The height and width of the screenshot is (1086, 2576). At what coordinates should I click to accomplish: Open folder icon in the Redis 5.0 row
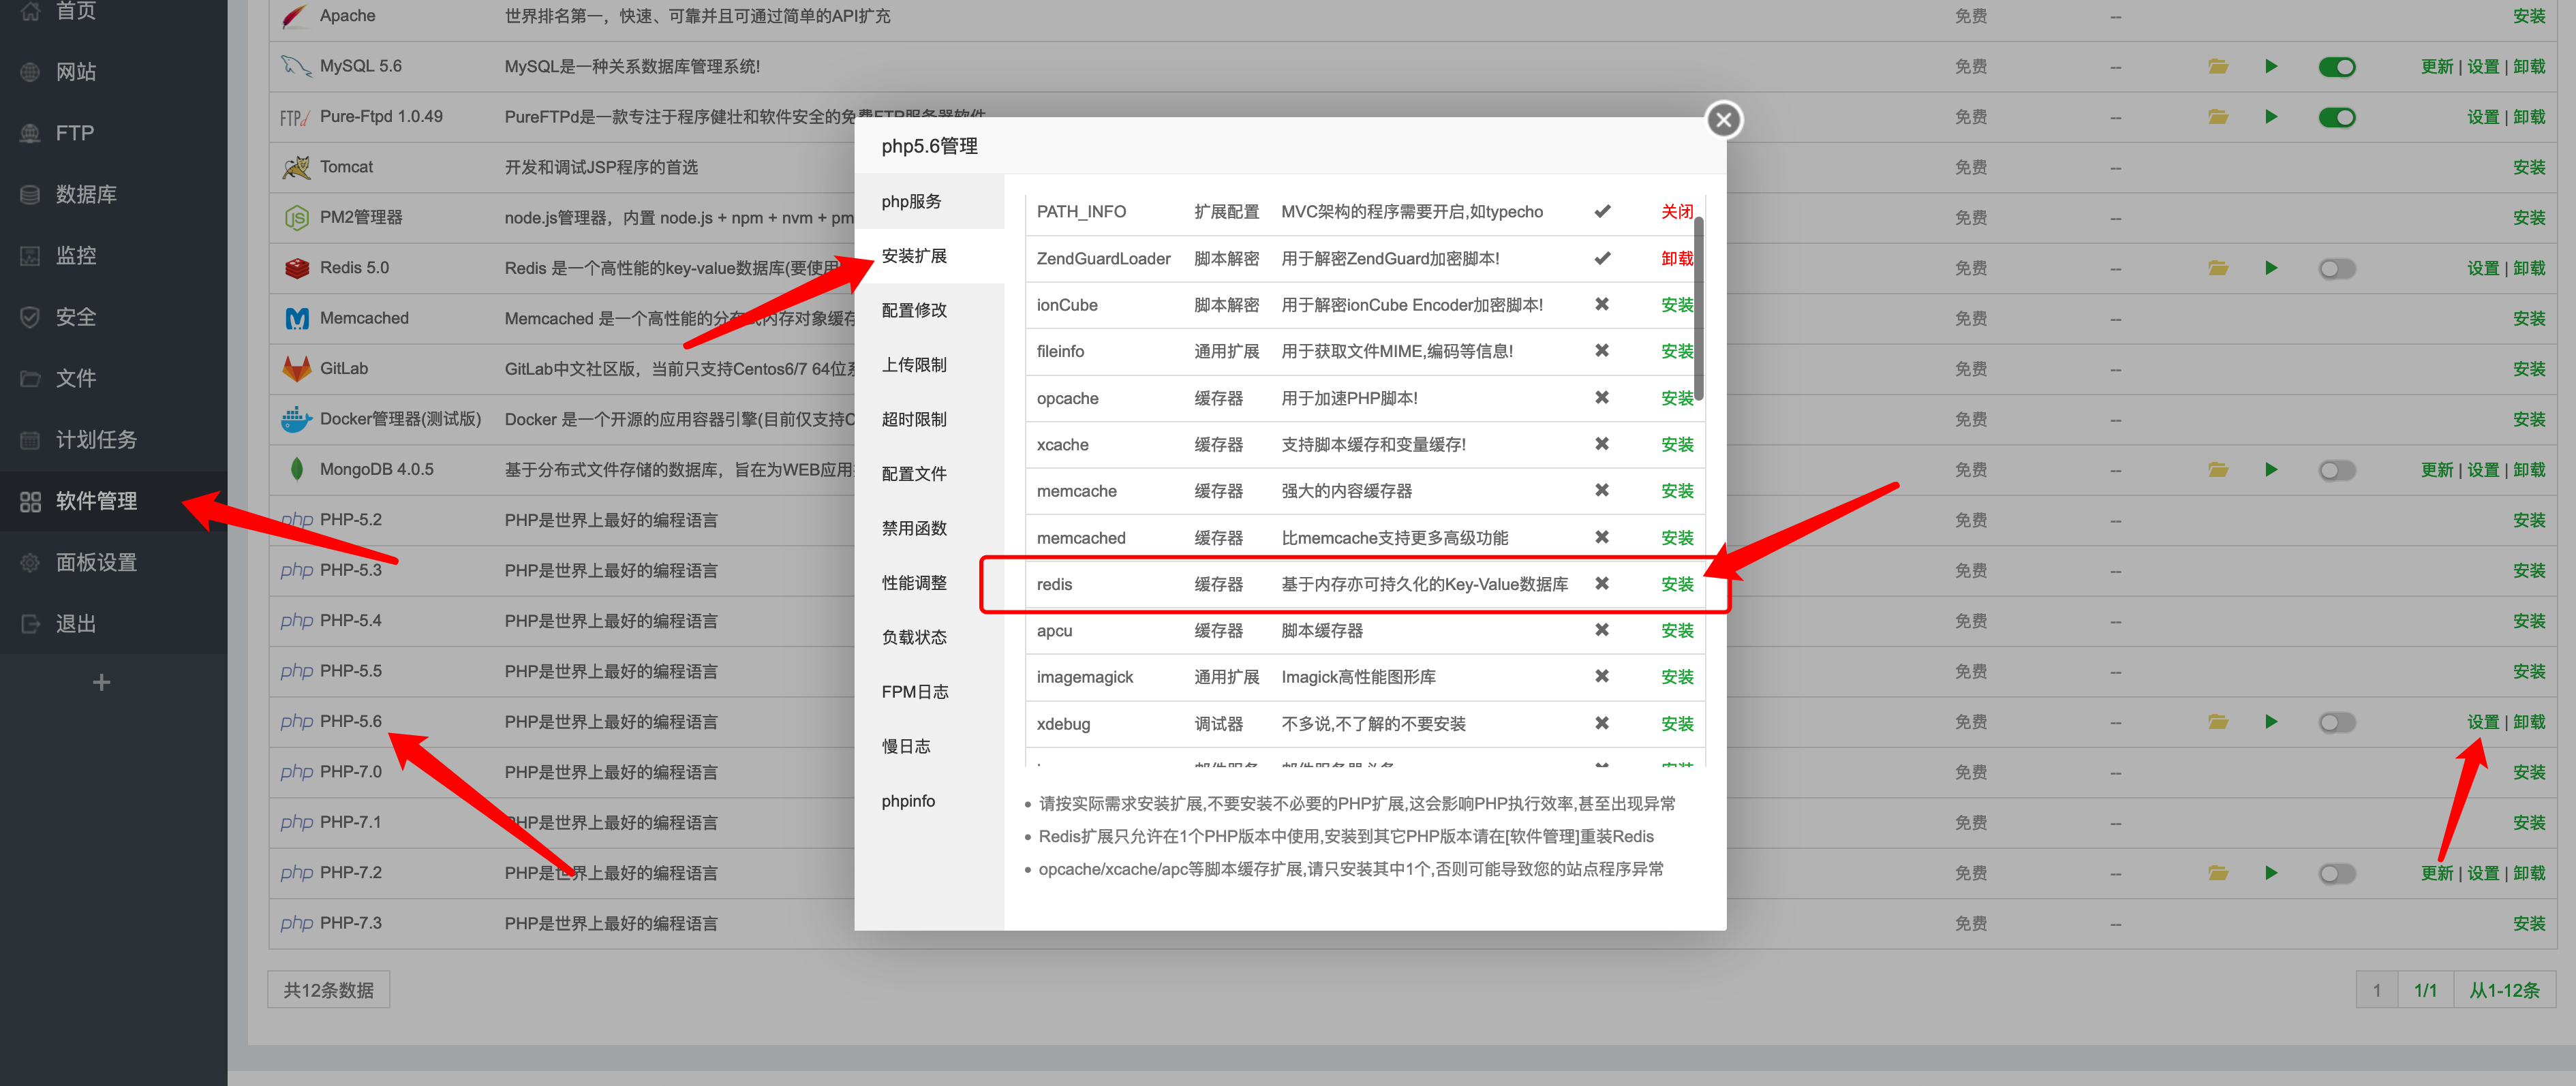click(2217, 268)
